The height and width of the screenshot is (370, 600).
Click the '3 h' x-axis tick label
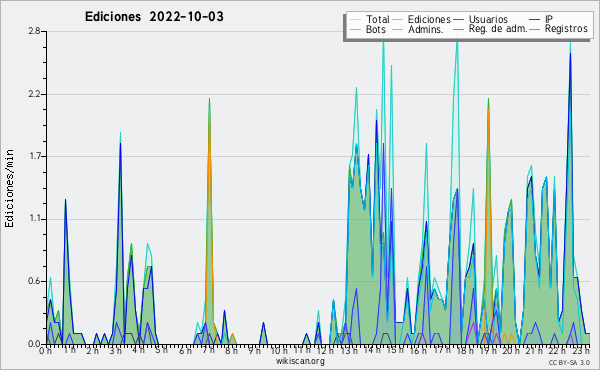115,350
